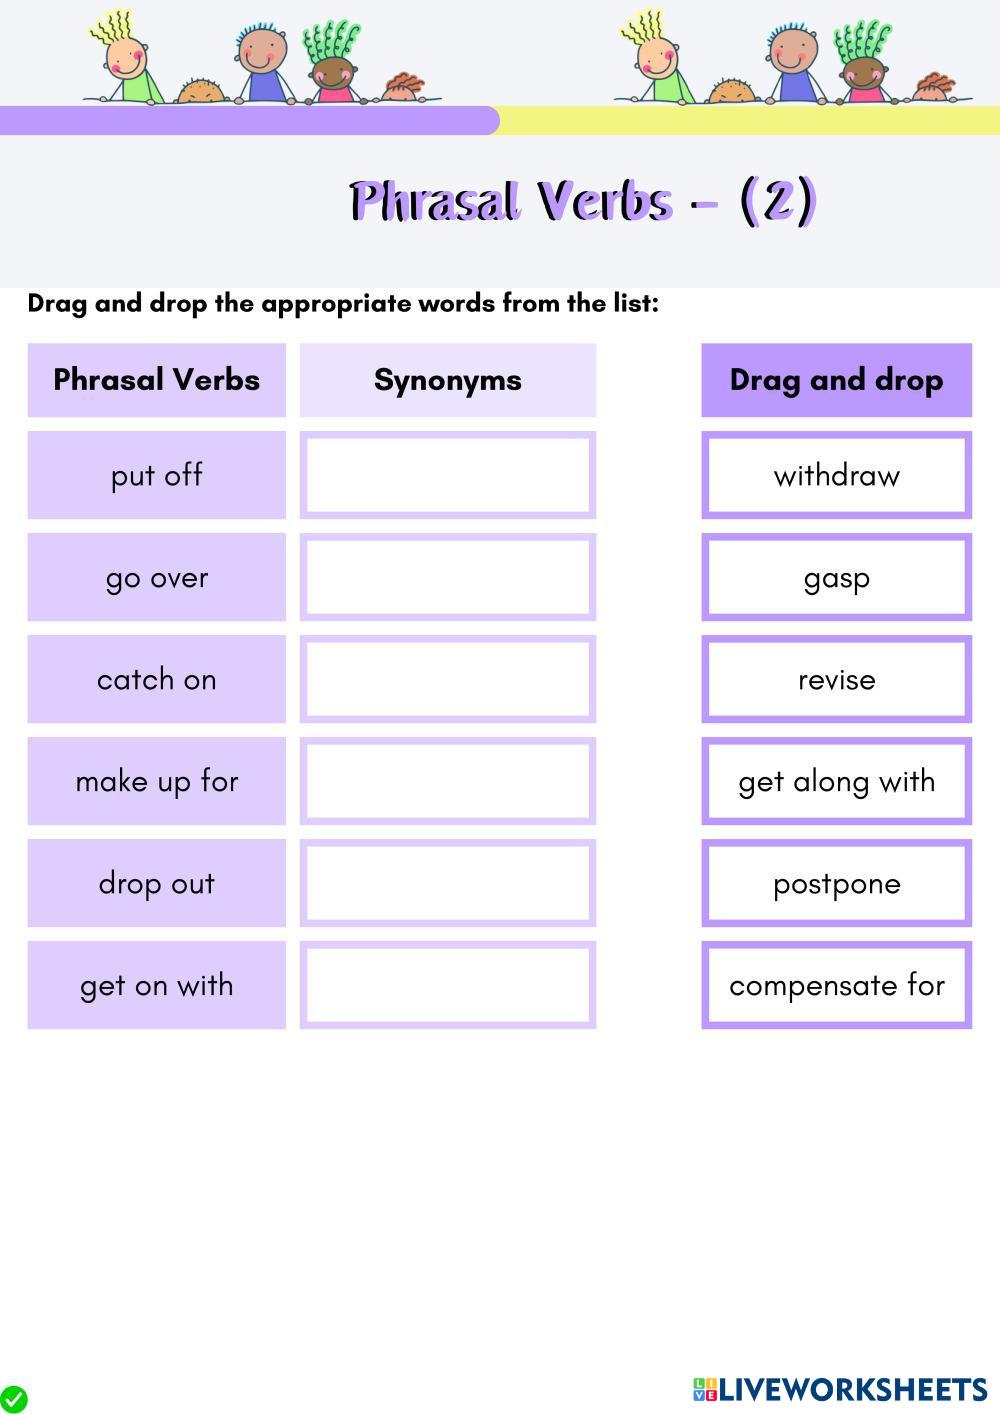Image resolution: width=1000 pixels, height=1414 pixels.
Task: Open the Liveworksheets logo link
Action: pos(840,1389)
